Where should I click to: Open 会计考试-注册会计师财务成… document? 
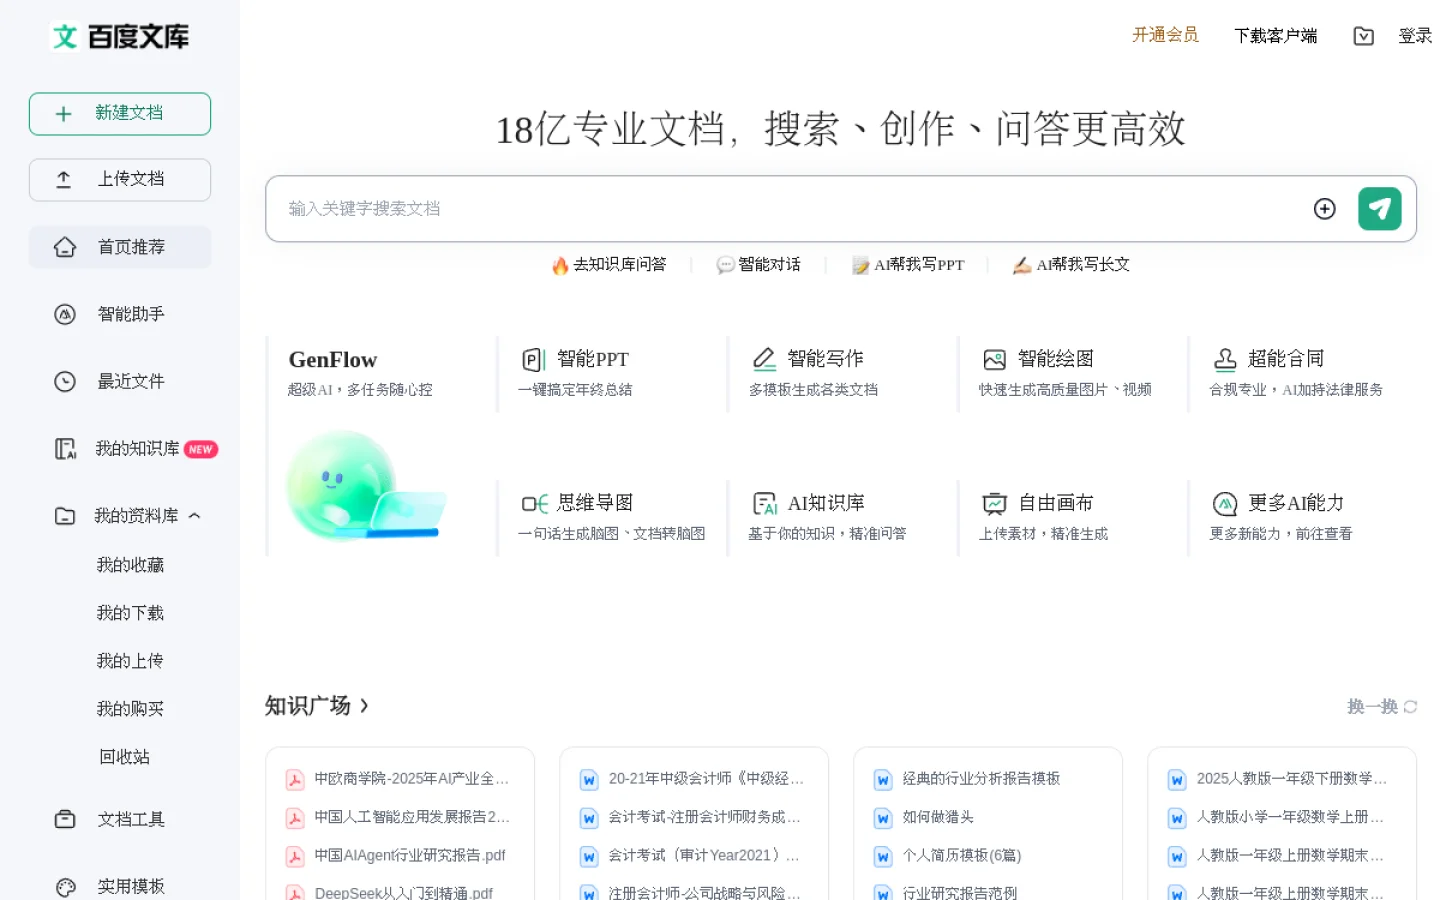click(704, 817)
